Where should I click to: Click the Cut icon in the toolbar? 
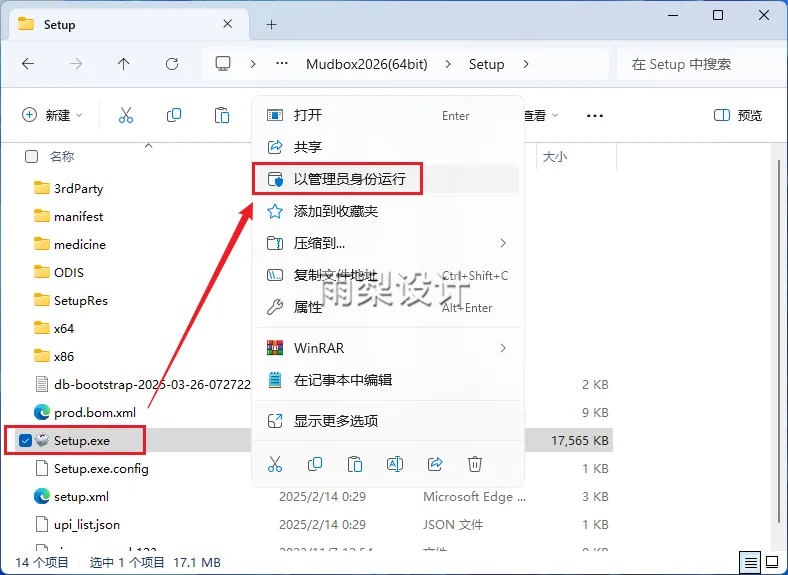click(126, 115)
